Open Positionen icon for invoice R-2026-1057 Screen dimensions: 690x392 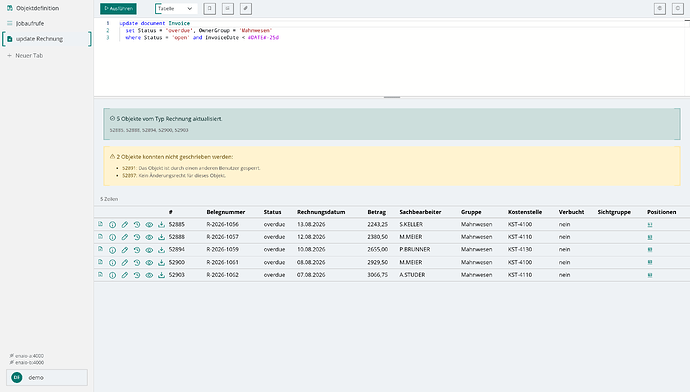(x=650, y=237)
